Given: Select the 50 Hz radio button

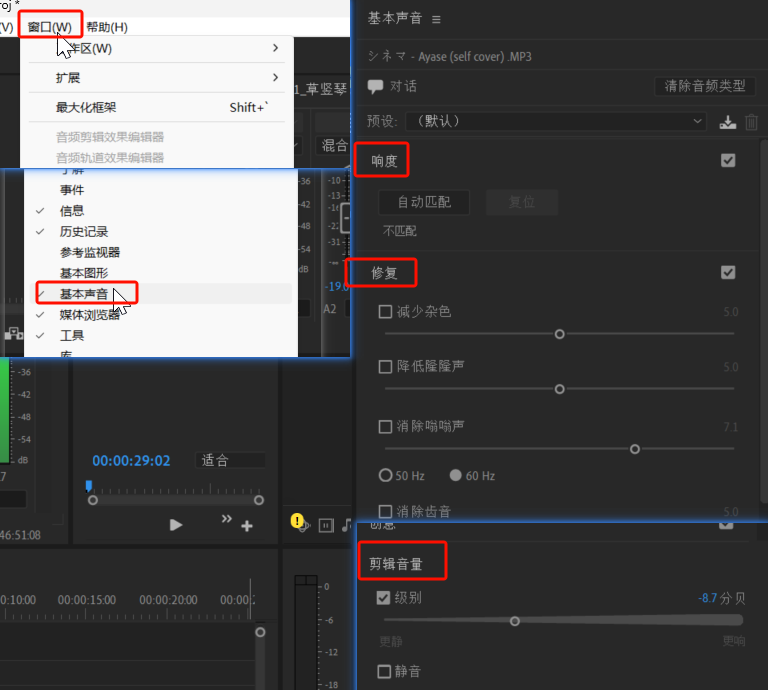Looking at the screenshot, I should [x=385, y=475].
